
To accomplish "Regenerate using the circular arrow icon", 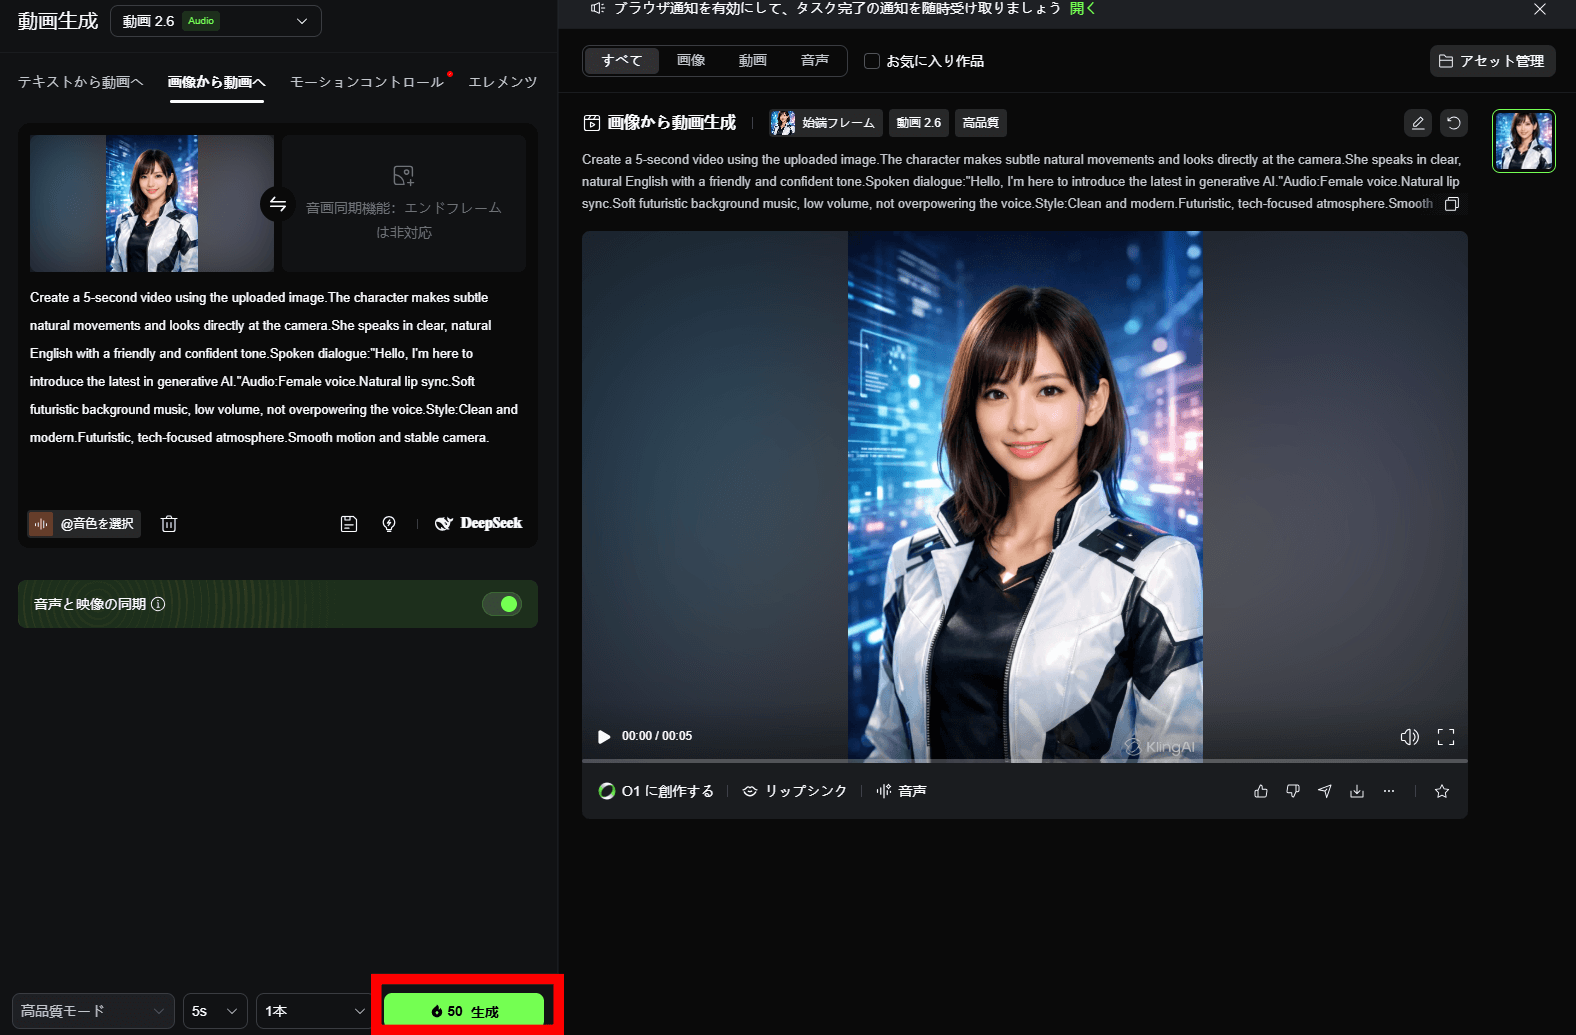I will tap(1454, 123).
